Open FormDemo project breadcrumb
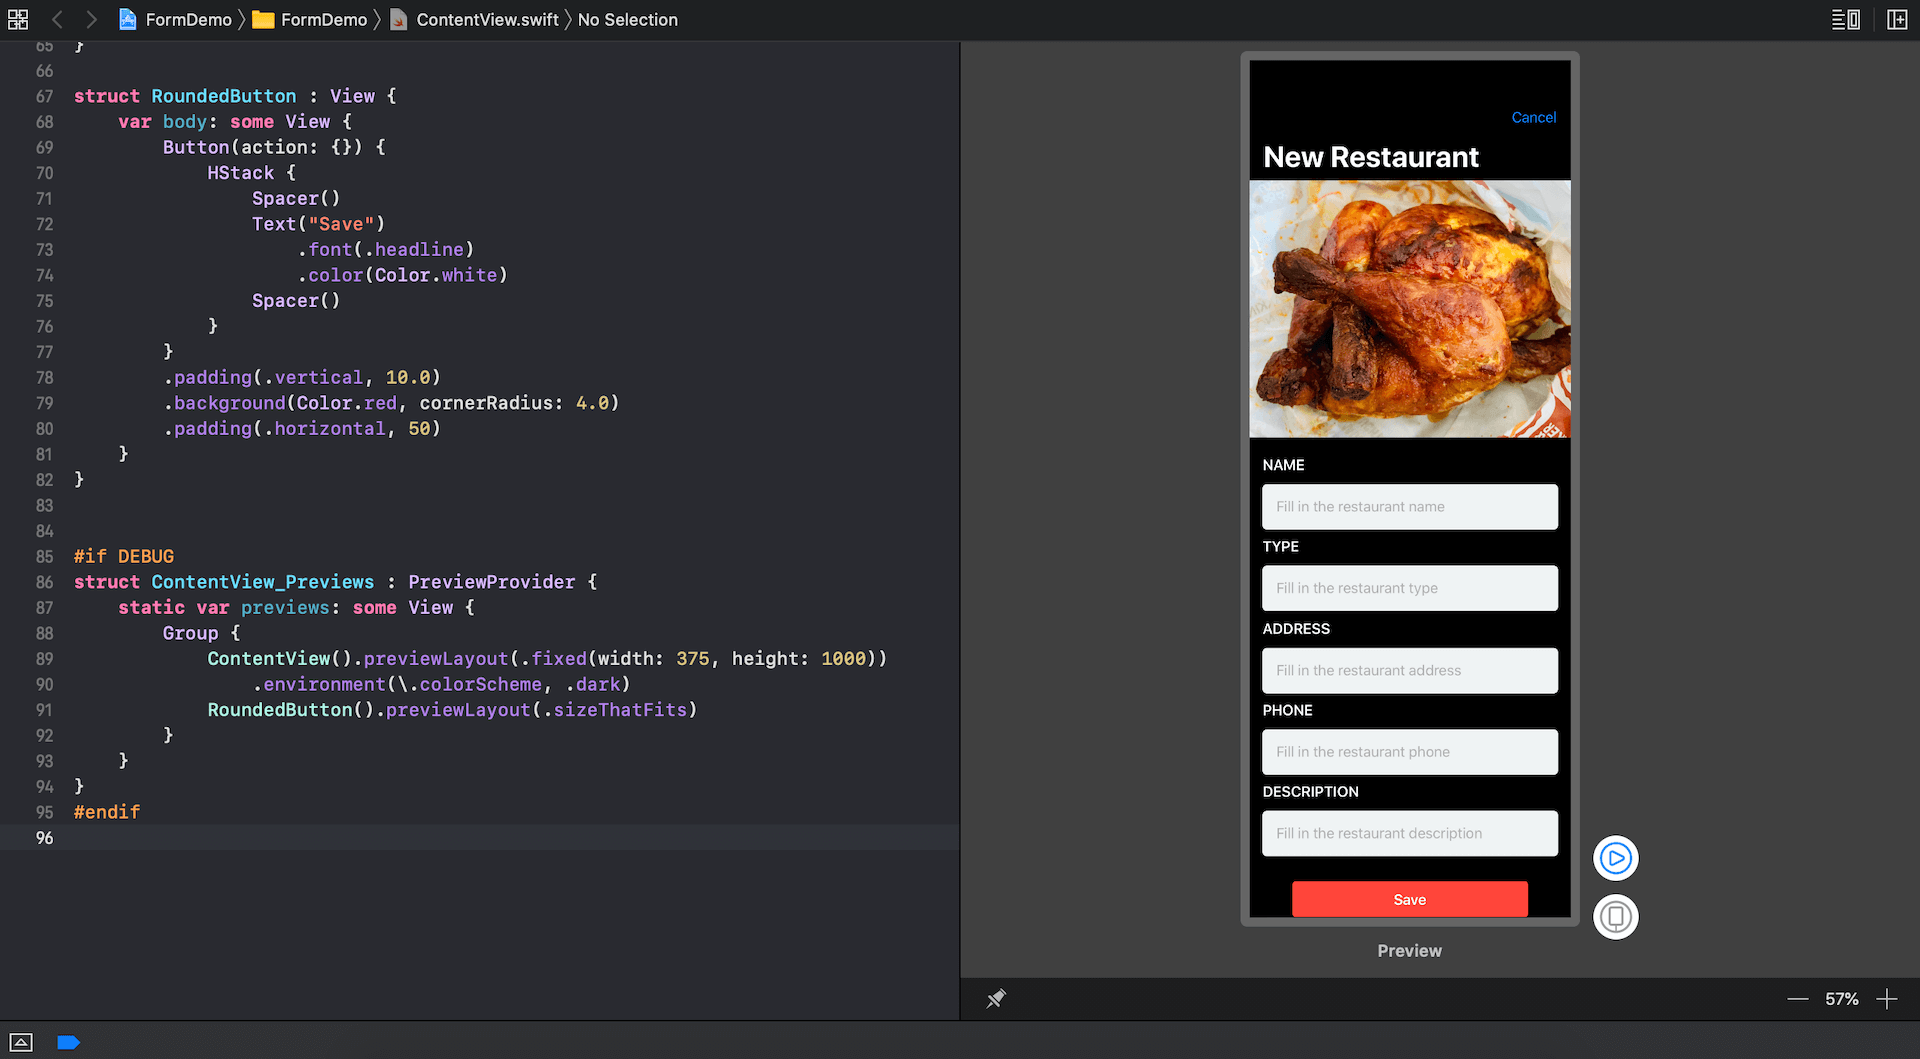The width and height of the screenshot is (1920, 1059). point(176,19)
